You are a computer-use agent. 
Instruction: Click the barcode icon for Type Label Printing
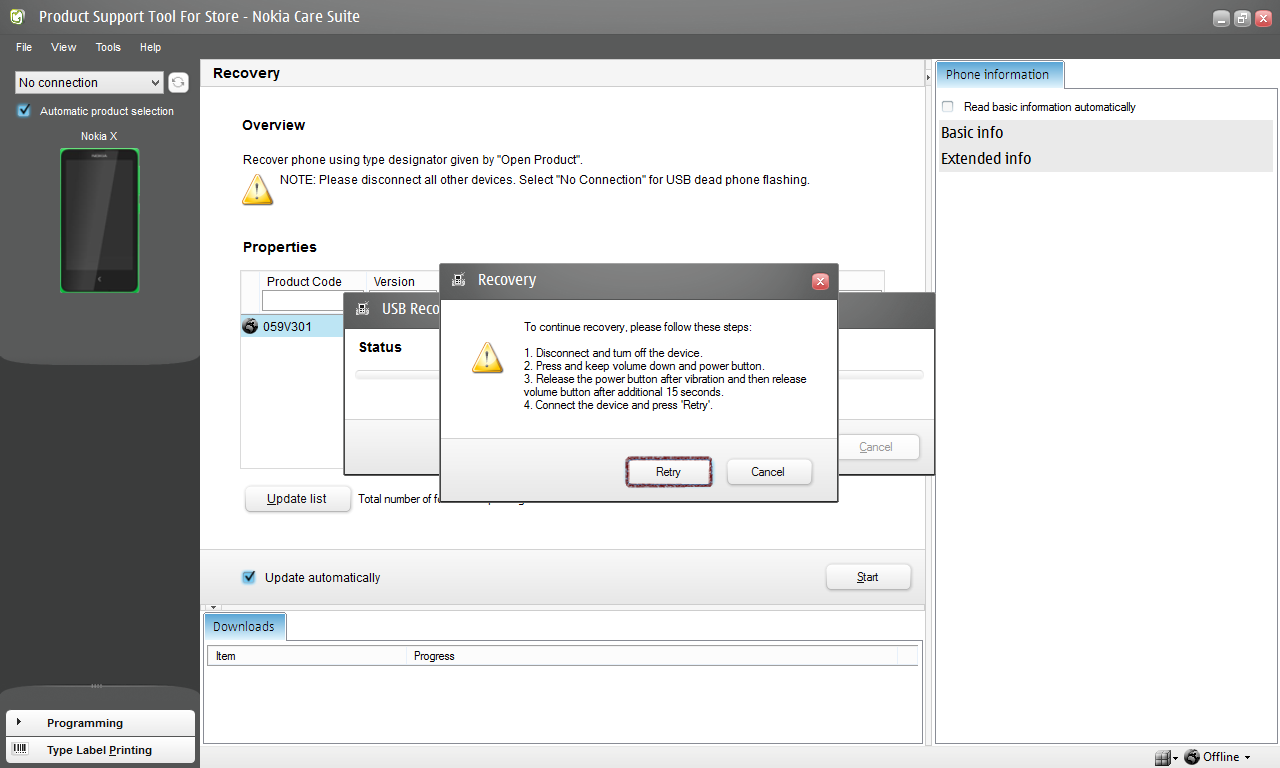[20, 749]
